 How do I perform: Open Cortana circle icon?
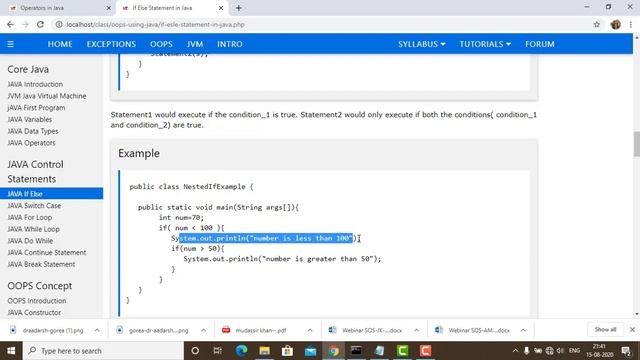(x=195, y=351)
